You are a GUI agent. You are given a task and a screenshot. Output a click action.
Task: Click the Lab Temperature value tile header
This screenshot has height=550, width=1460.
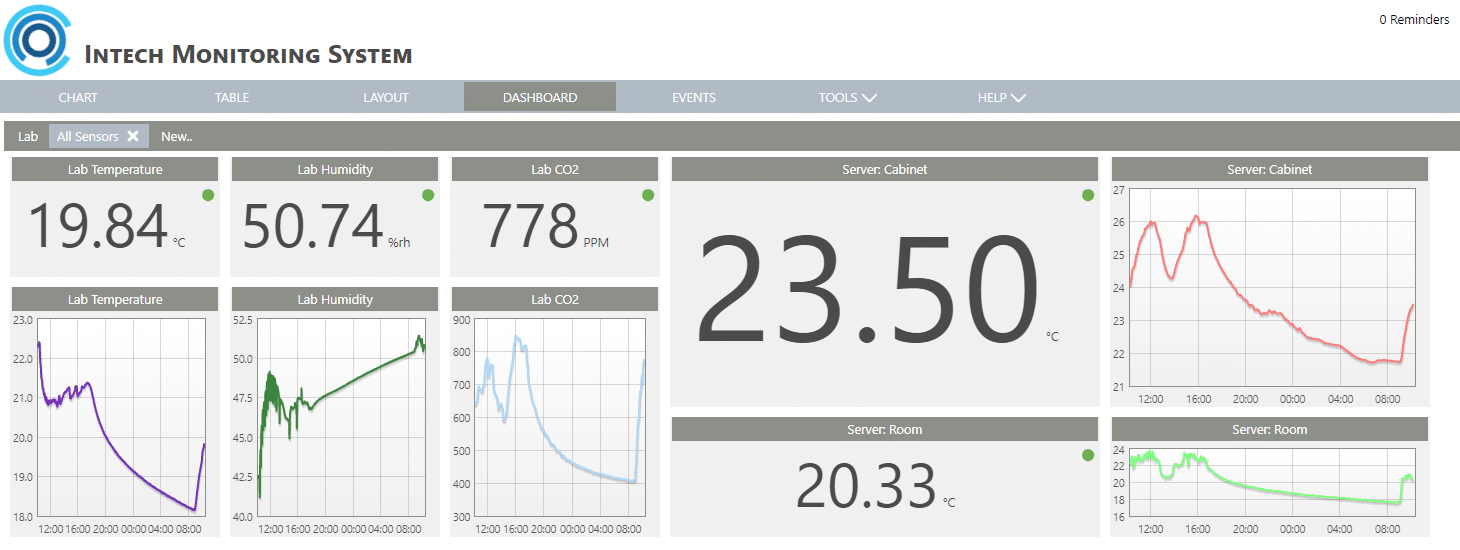click(x=115, y=169)
